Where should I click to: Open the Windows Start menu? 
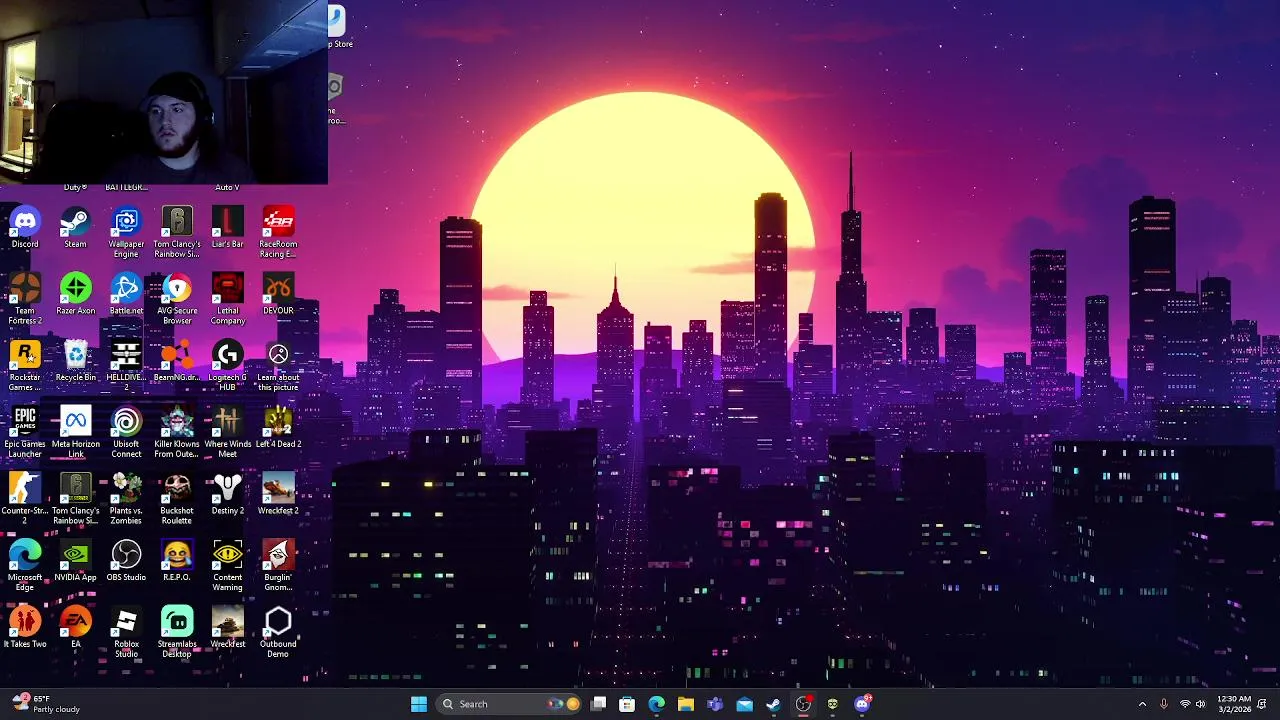tap(419, 704)
